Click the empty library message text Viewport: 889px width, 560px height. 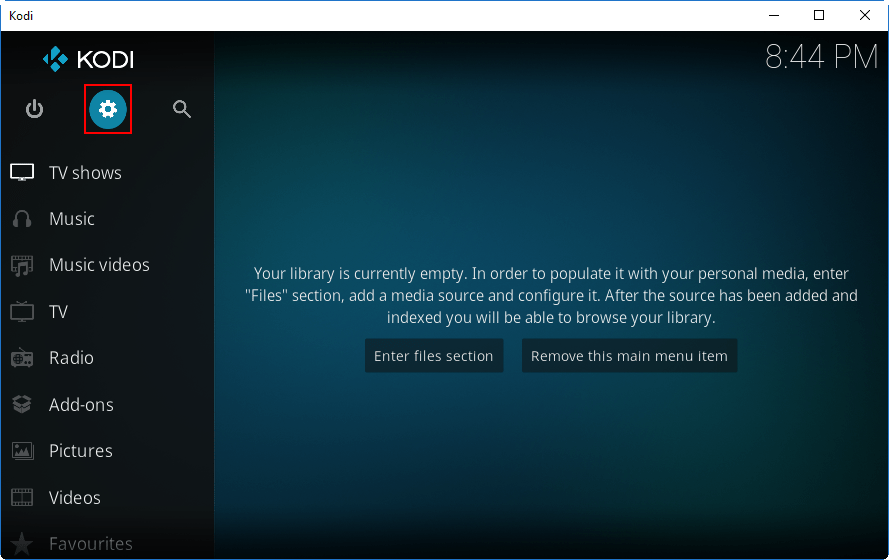[551, 295]
